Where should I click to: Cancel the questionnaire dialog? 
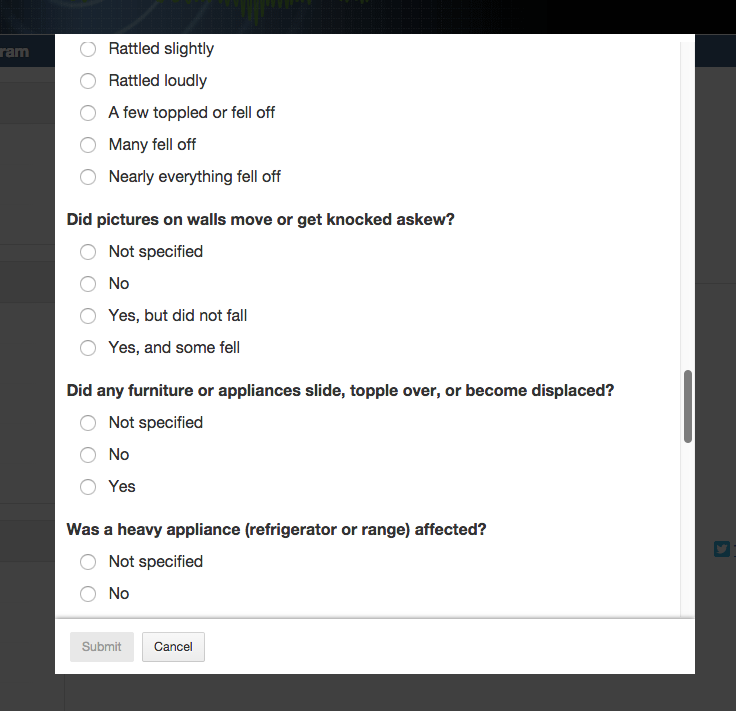173,647
